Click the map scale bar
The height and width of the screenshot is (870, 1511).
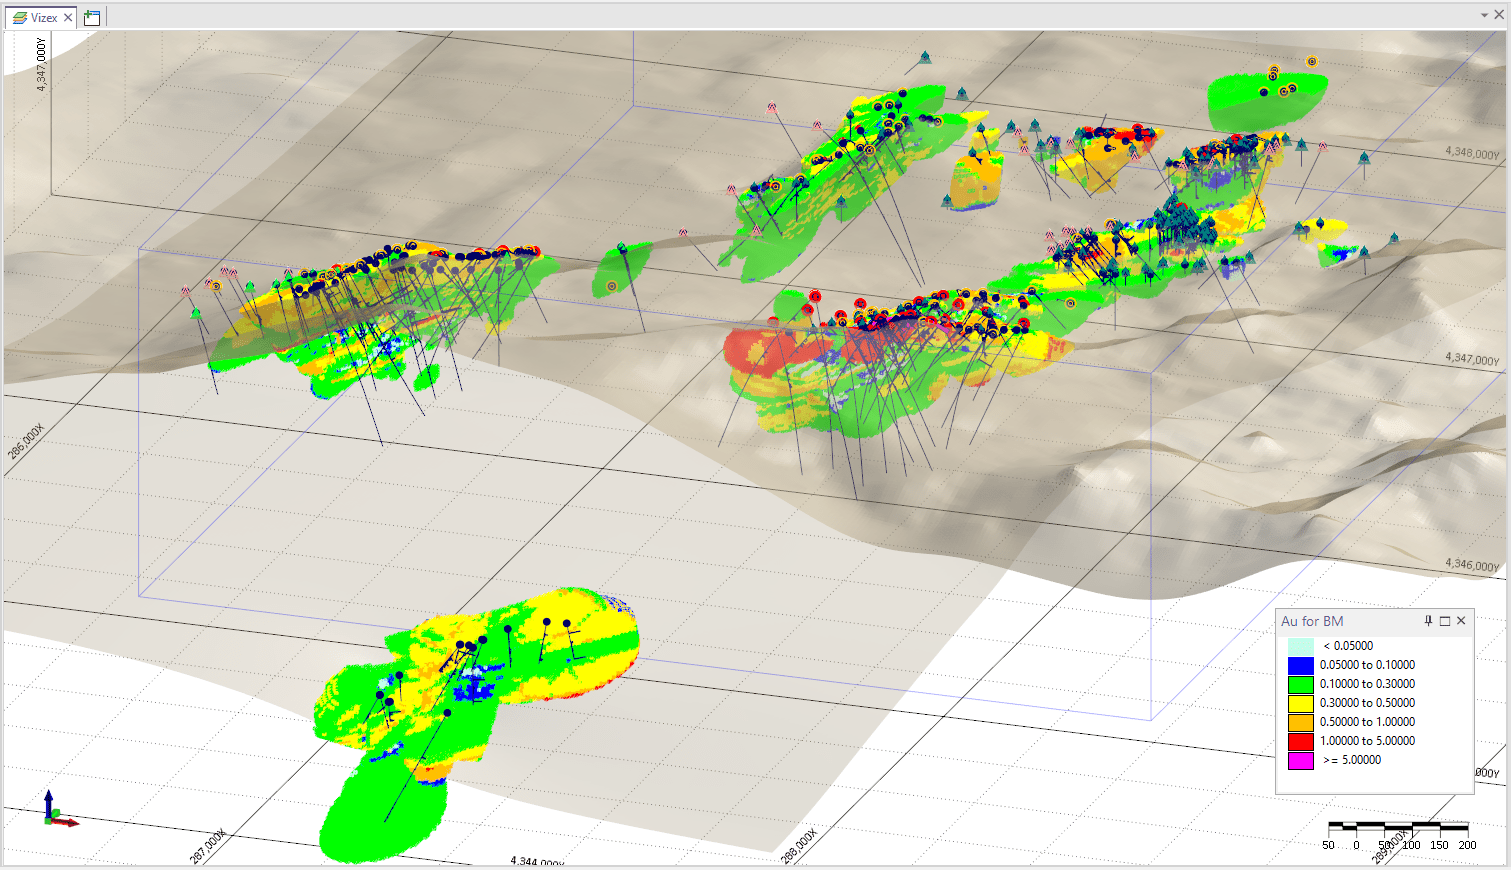[x=1397, y=828]
